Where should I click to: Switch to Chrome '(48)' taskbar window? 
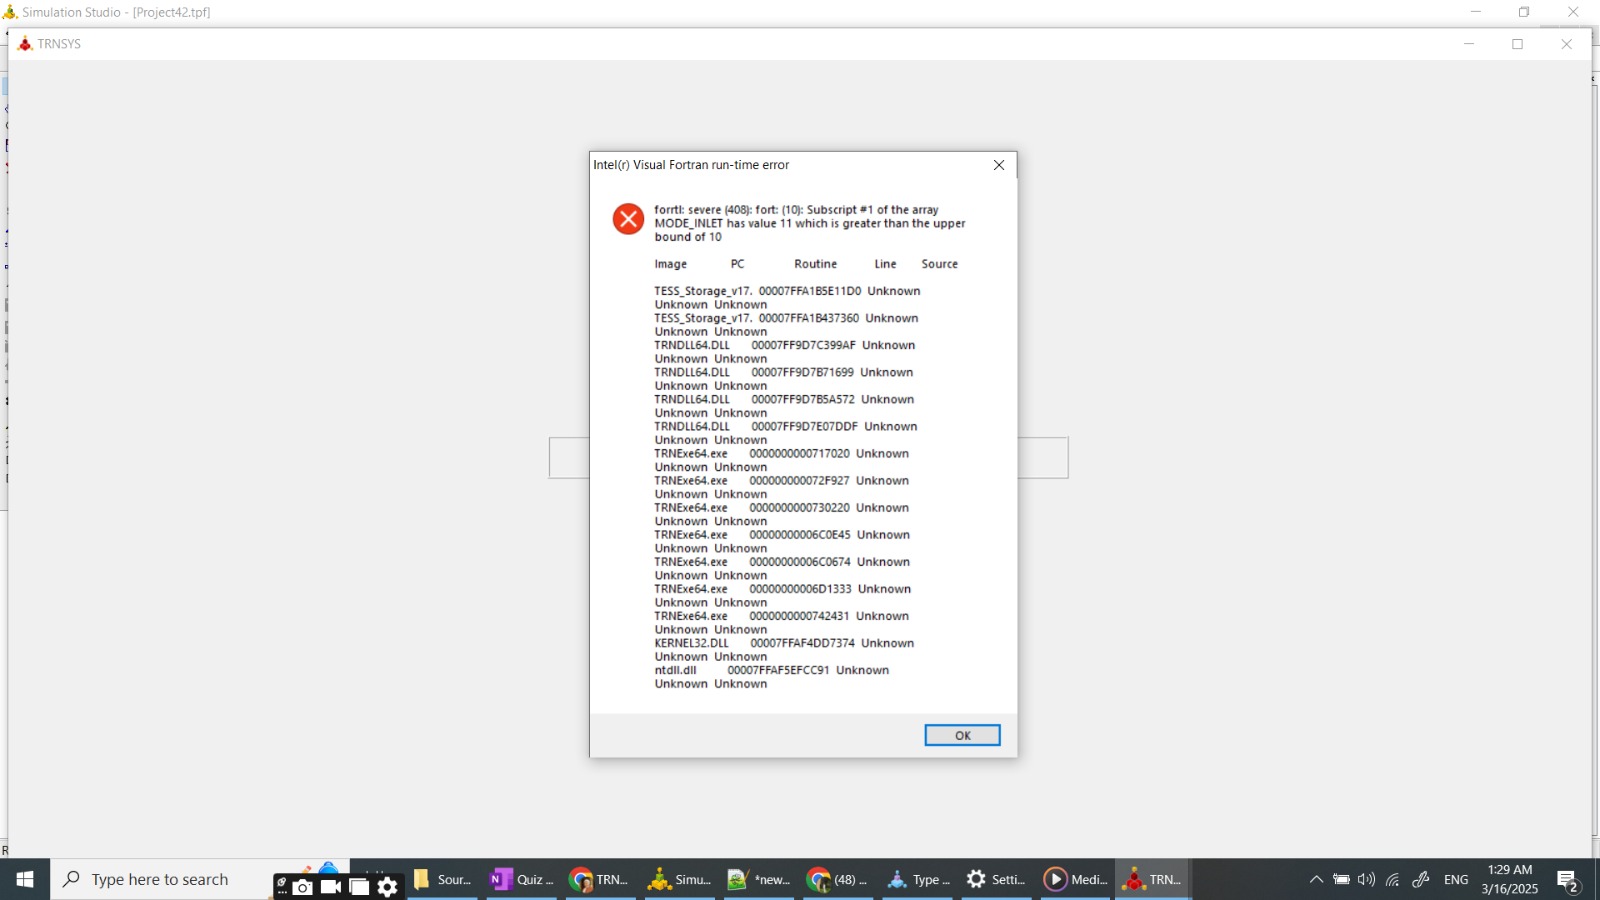pos(838,879)
